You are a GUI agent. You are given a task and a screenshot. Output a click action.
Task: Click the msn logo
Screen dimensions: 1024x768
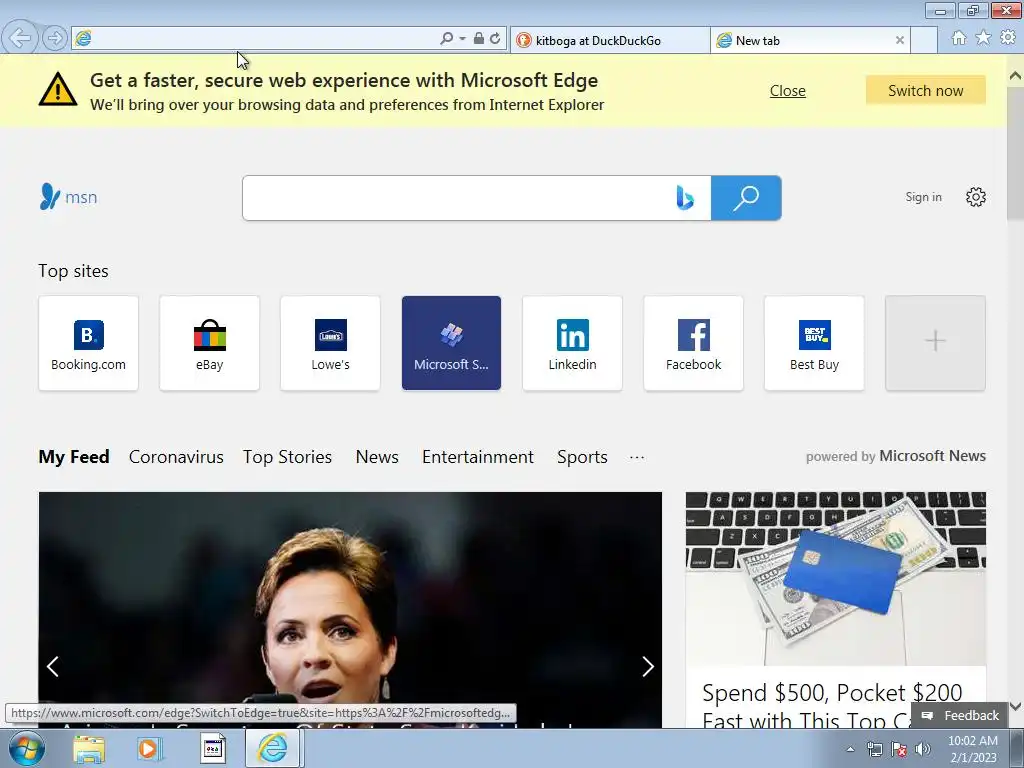[x=69, y=197]
